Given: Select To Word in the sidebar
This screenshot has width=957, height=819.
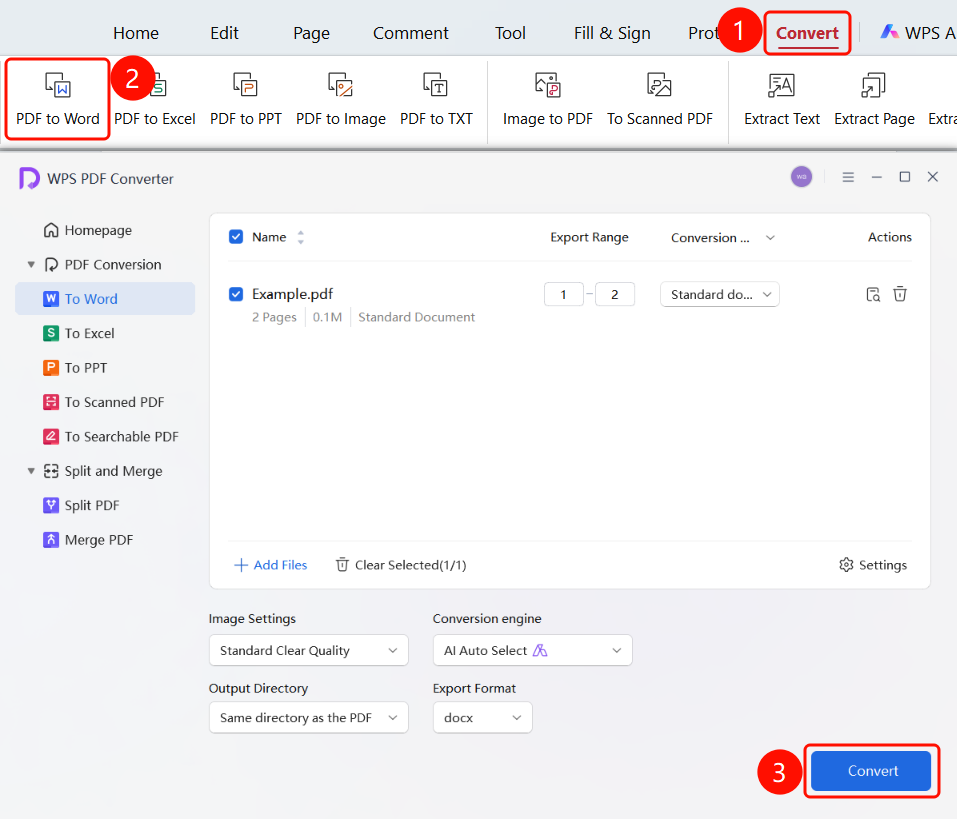Looking at the screenshot, I should [x=105, y=298].
